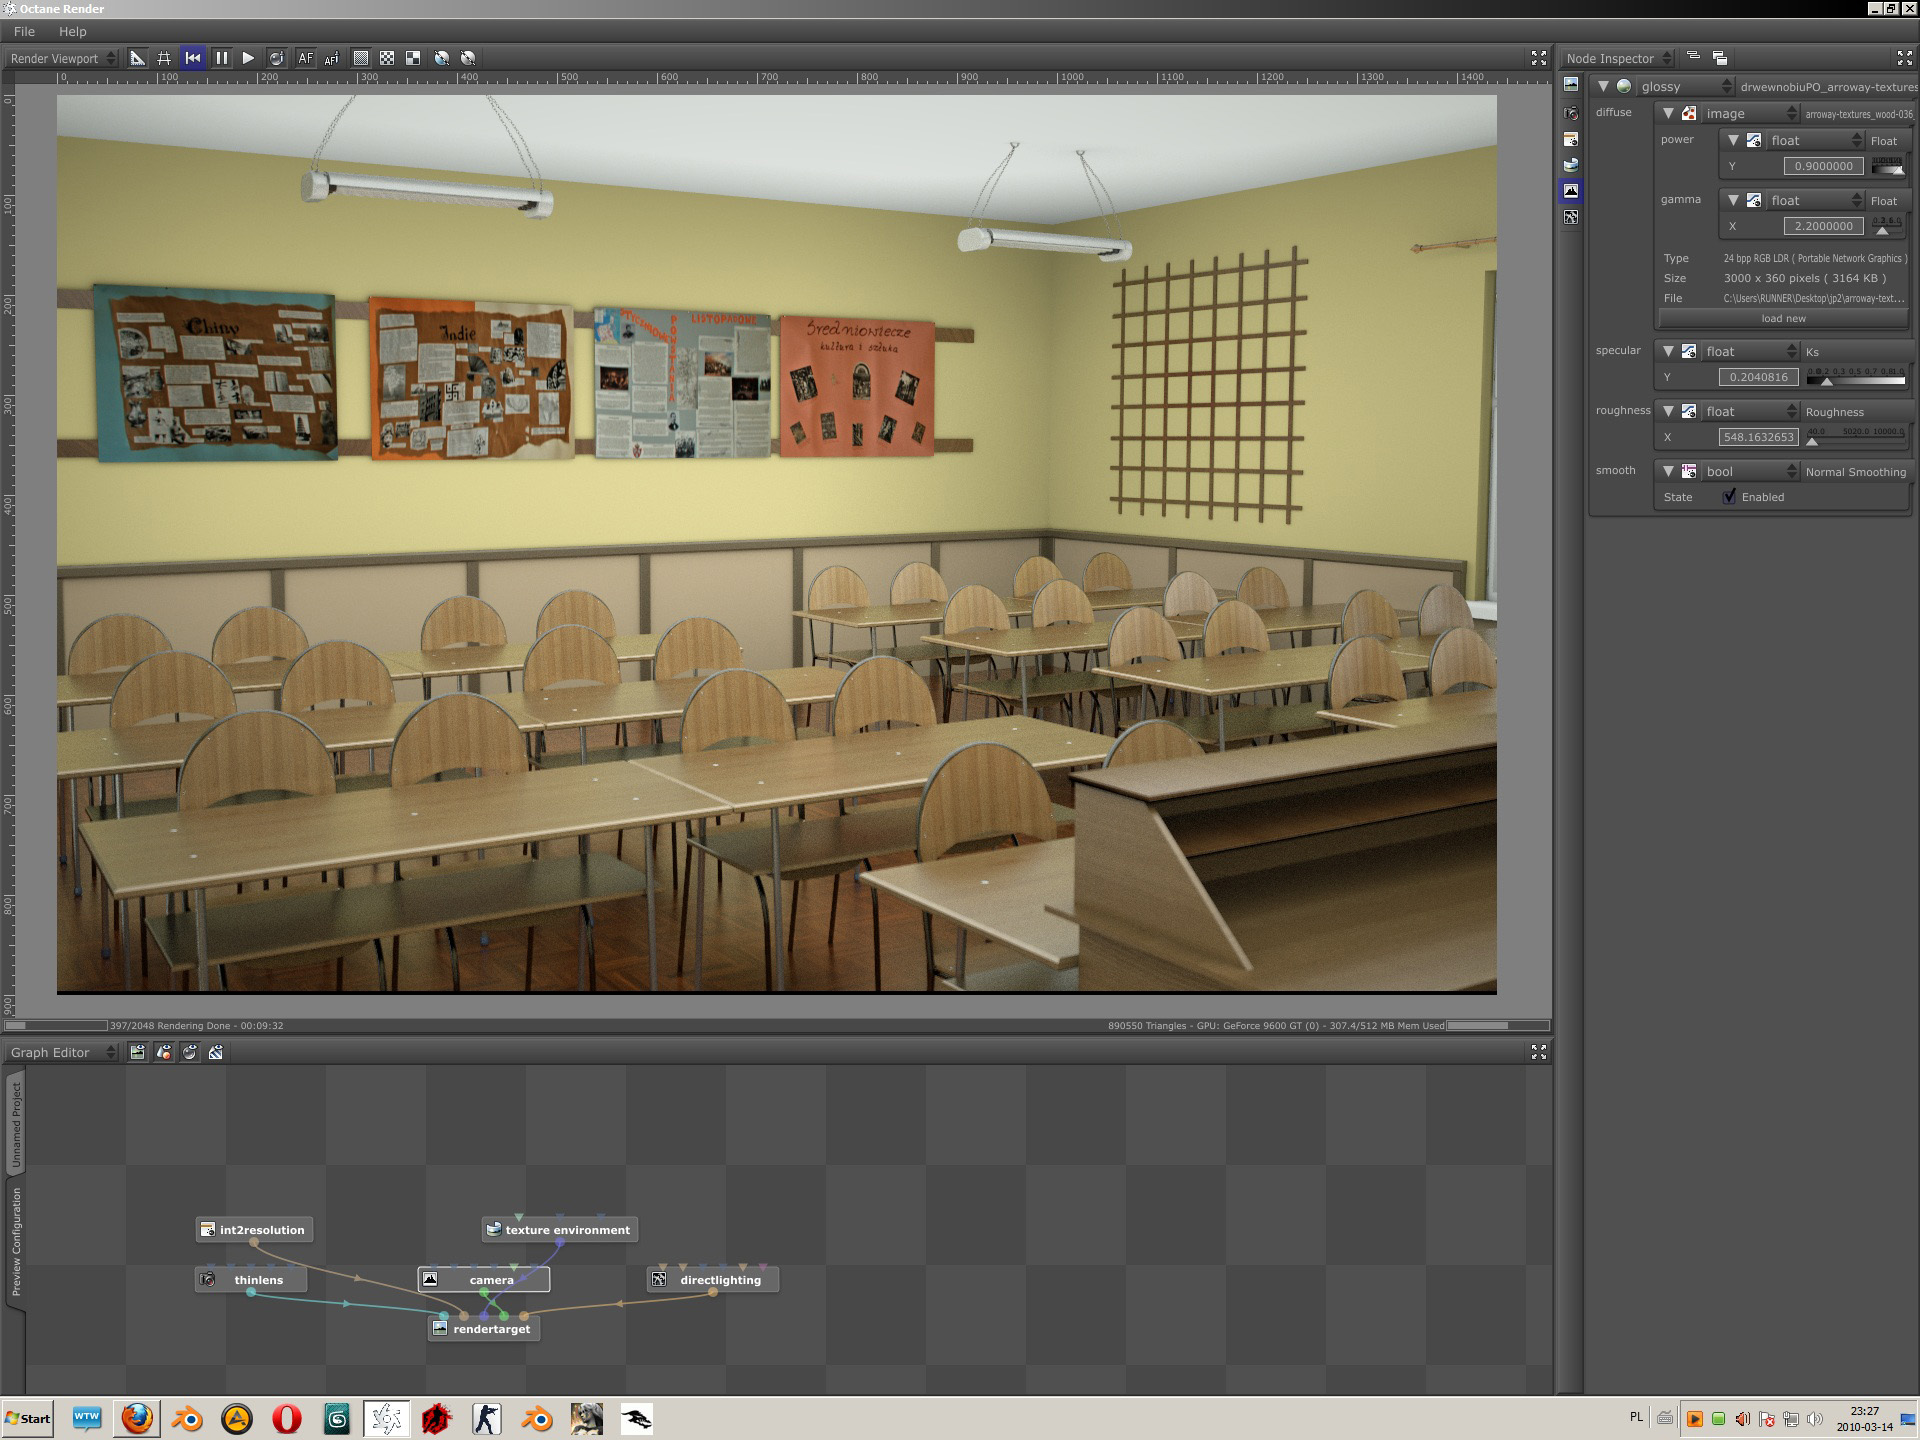
Task: Click the camera icon in inspector sidebar
Action: pyautogui.click(x=1571, y=113)
